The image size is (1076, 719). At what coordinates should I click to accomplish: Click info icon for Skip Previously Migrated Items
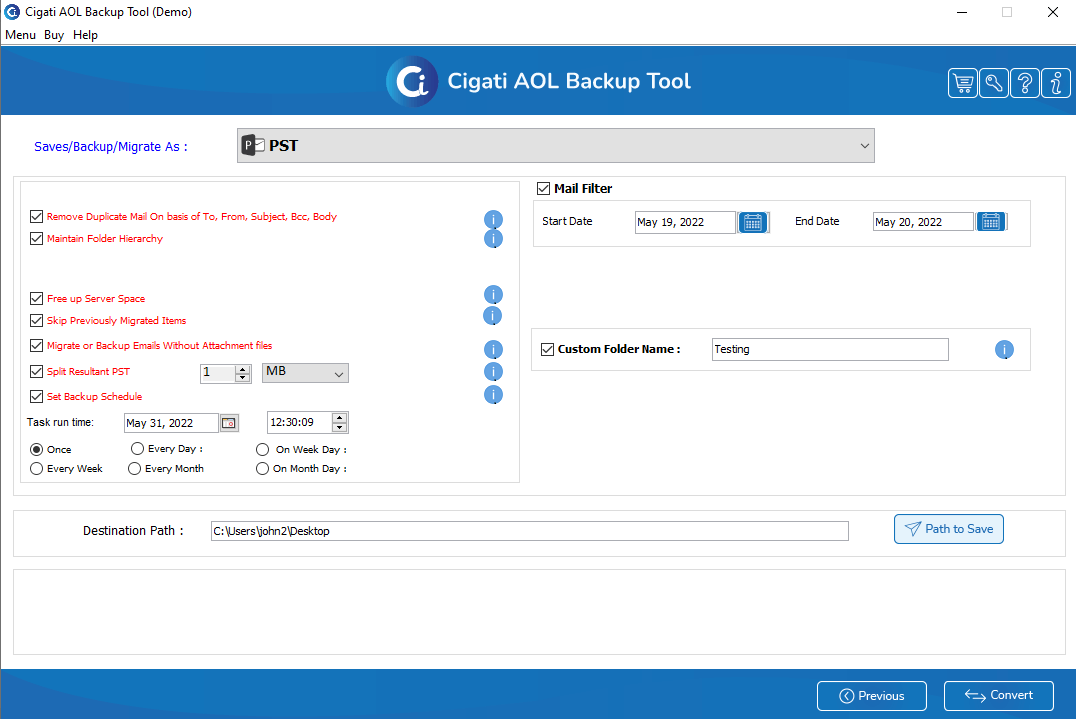pos(493,316)
